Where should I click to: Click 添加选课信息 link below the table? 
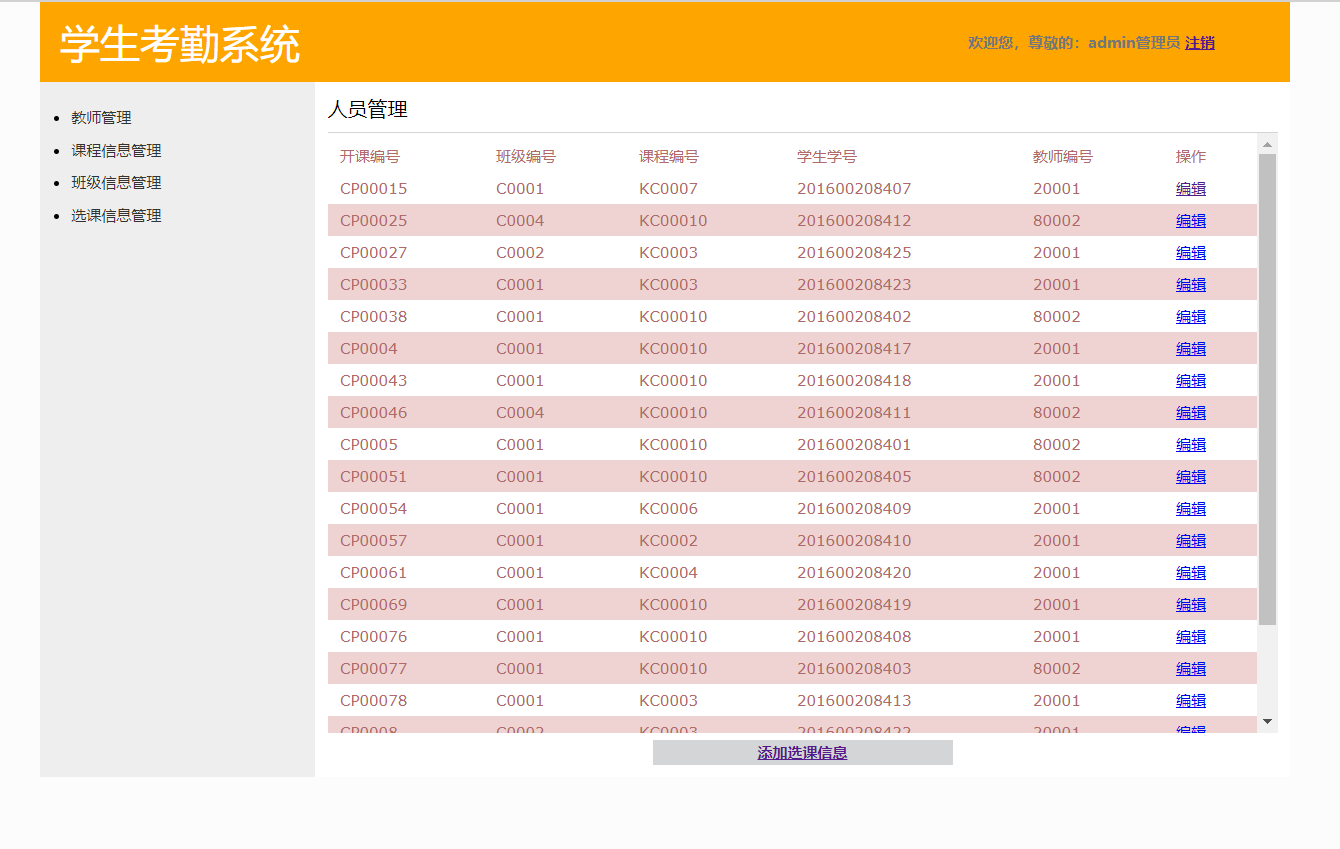click(802, 753)
